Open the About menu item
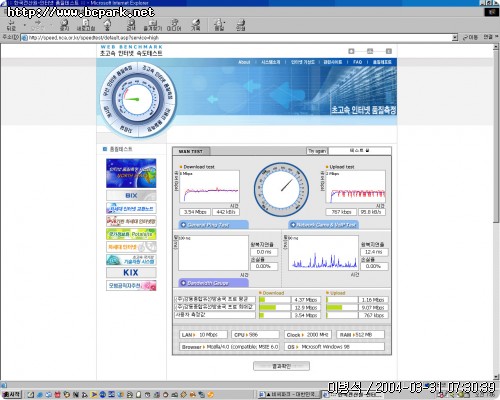Viewport: 500px width, 400px height. click(x=244, y=62)
